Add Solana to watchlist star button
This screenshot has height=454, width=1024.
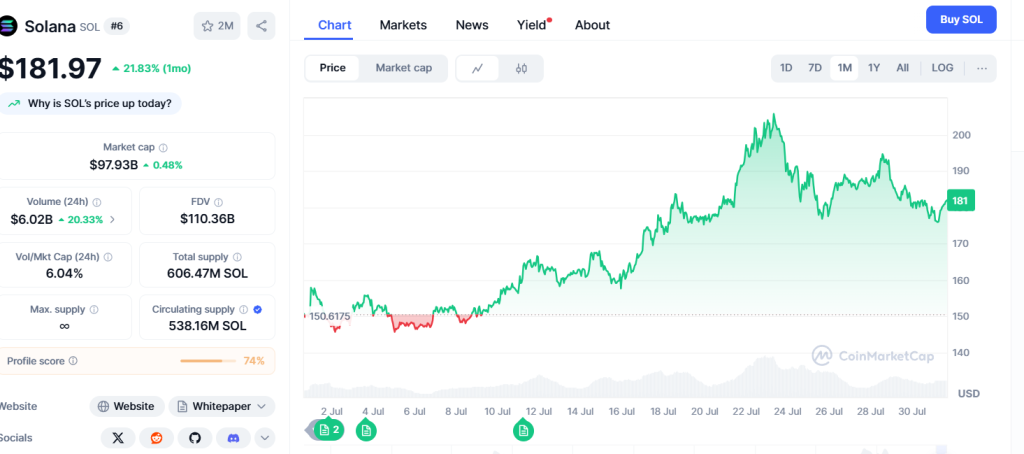tap(217, 26)
